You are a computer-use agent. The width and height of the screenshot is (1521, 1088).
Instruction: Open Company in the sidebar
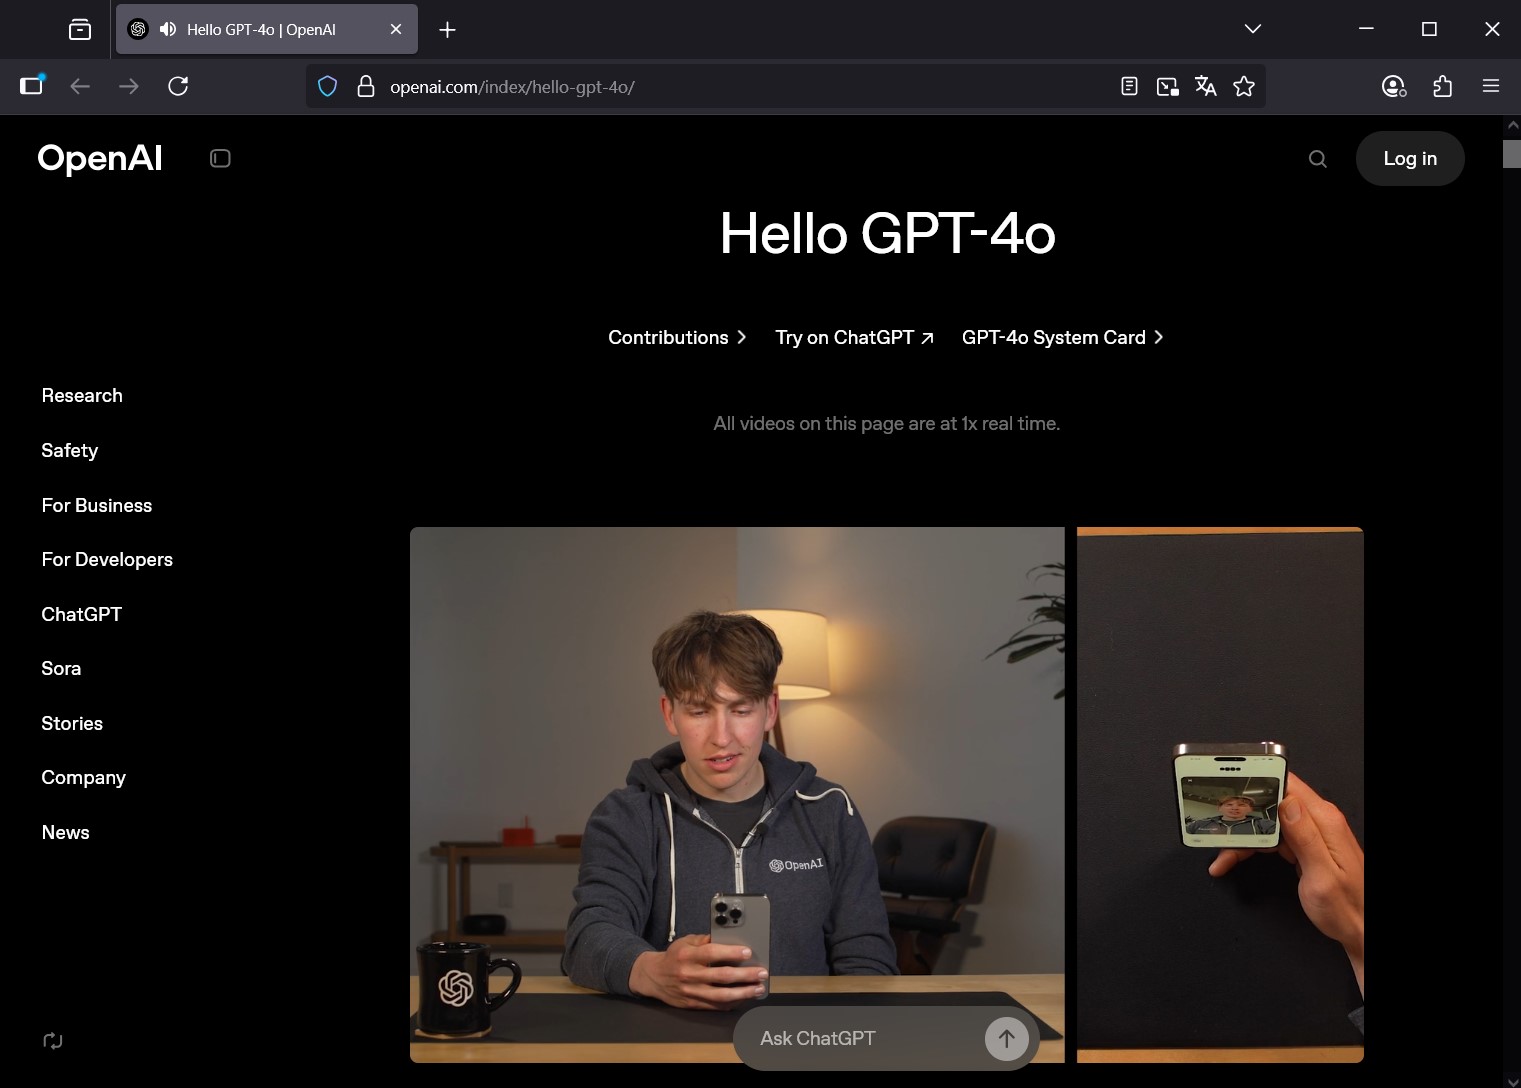point(84,777)
